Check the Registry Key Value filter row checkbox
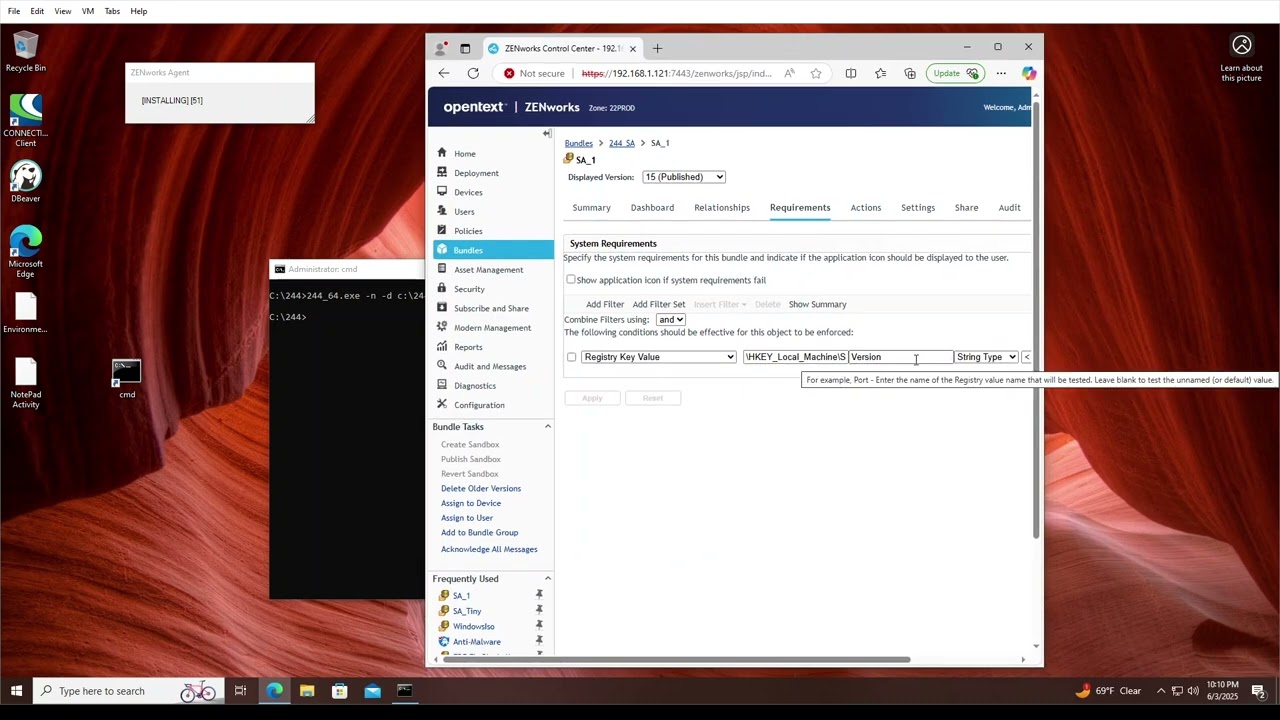The height and width of the screenshot is (720, 1280). [x=571, y=357]
